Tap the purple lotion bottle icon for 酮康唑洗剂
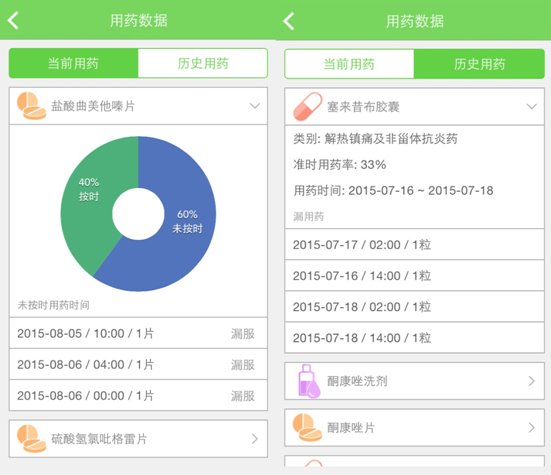The height and width of the screenshot is (475, 551). [309, 382]
